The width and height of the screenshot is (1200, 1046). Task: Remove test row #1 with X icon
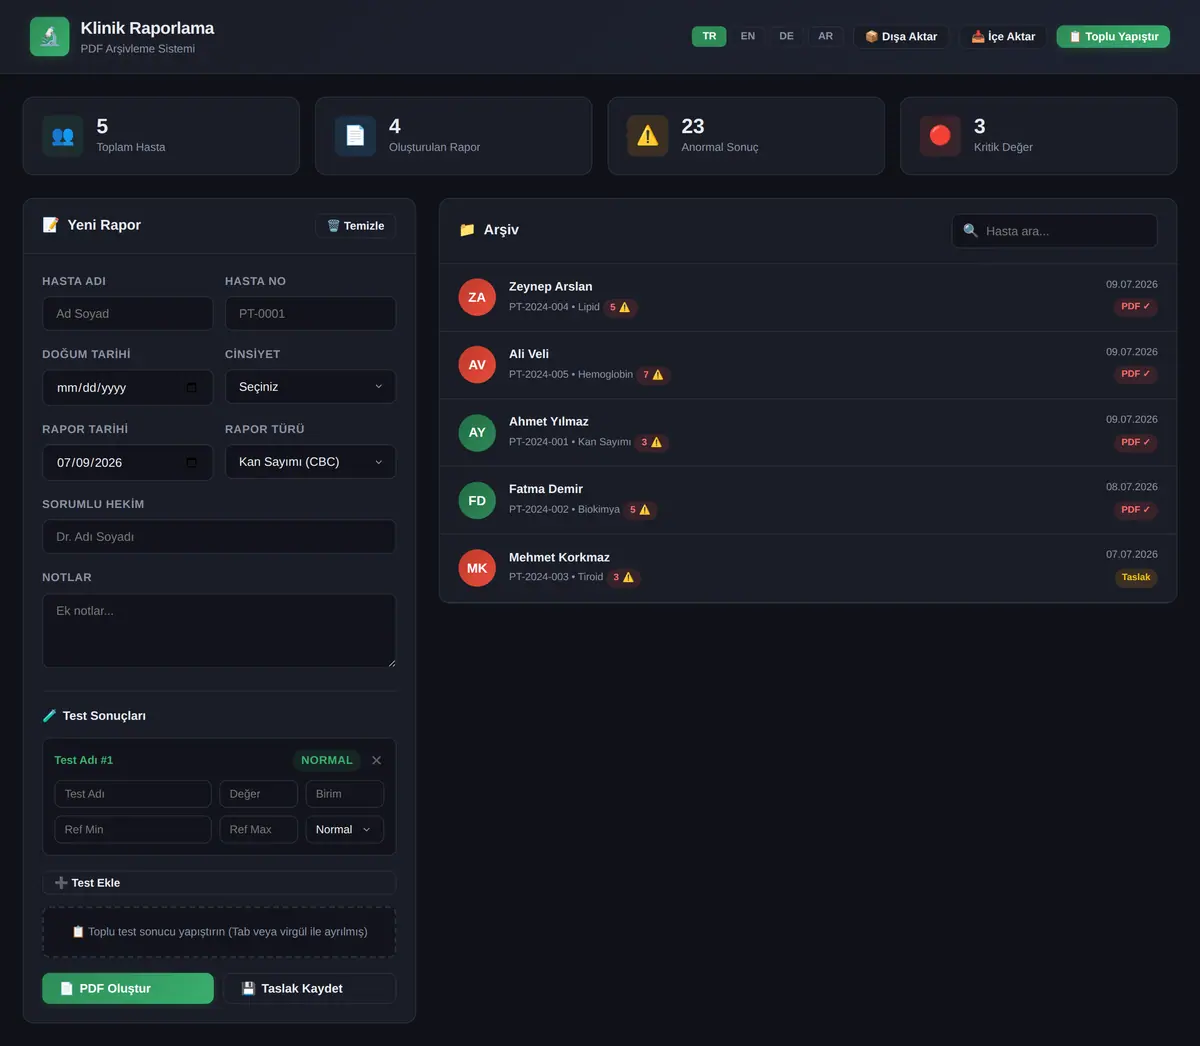coord(377,760)
